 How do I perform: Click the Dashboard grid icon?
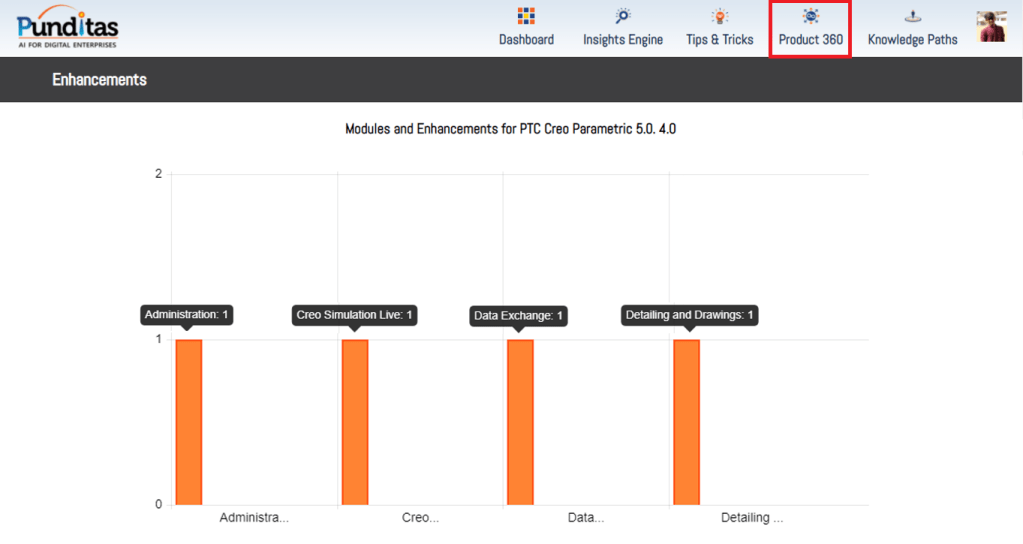526,16
